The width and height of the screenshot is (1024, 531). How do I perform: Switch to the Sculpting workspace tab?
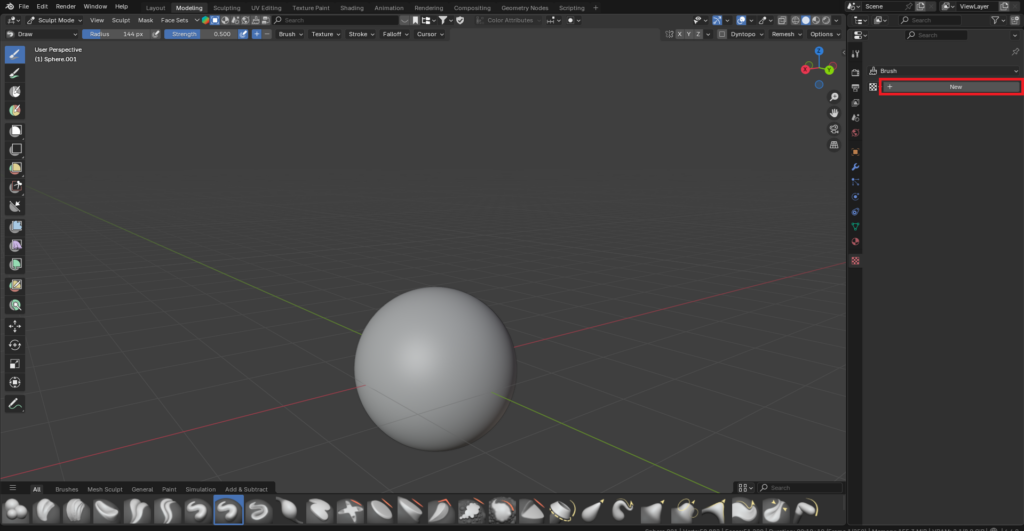pyautogui.click(x=227, y=8)
